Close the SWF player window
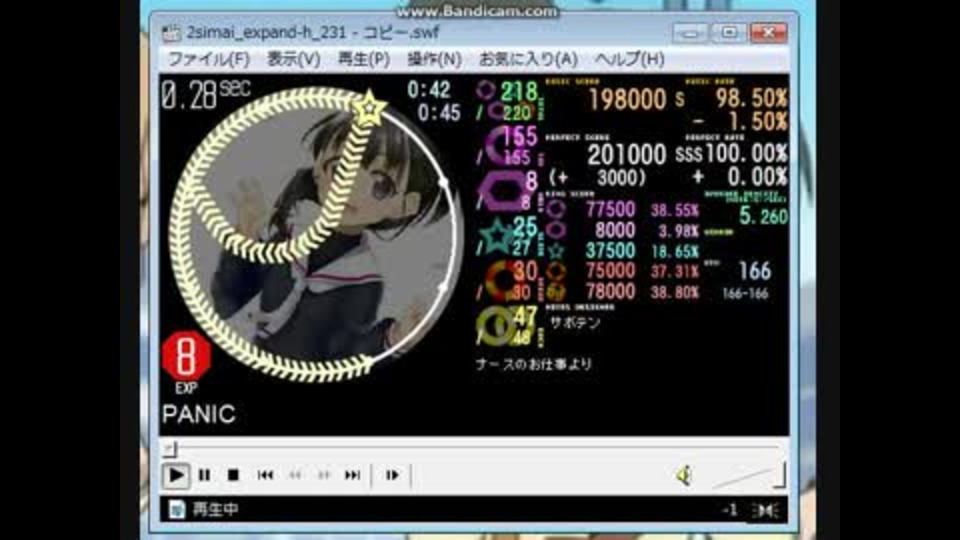The image size is (960, 540). [769, 33]
